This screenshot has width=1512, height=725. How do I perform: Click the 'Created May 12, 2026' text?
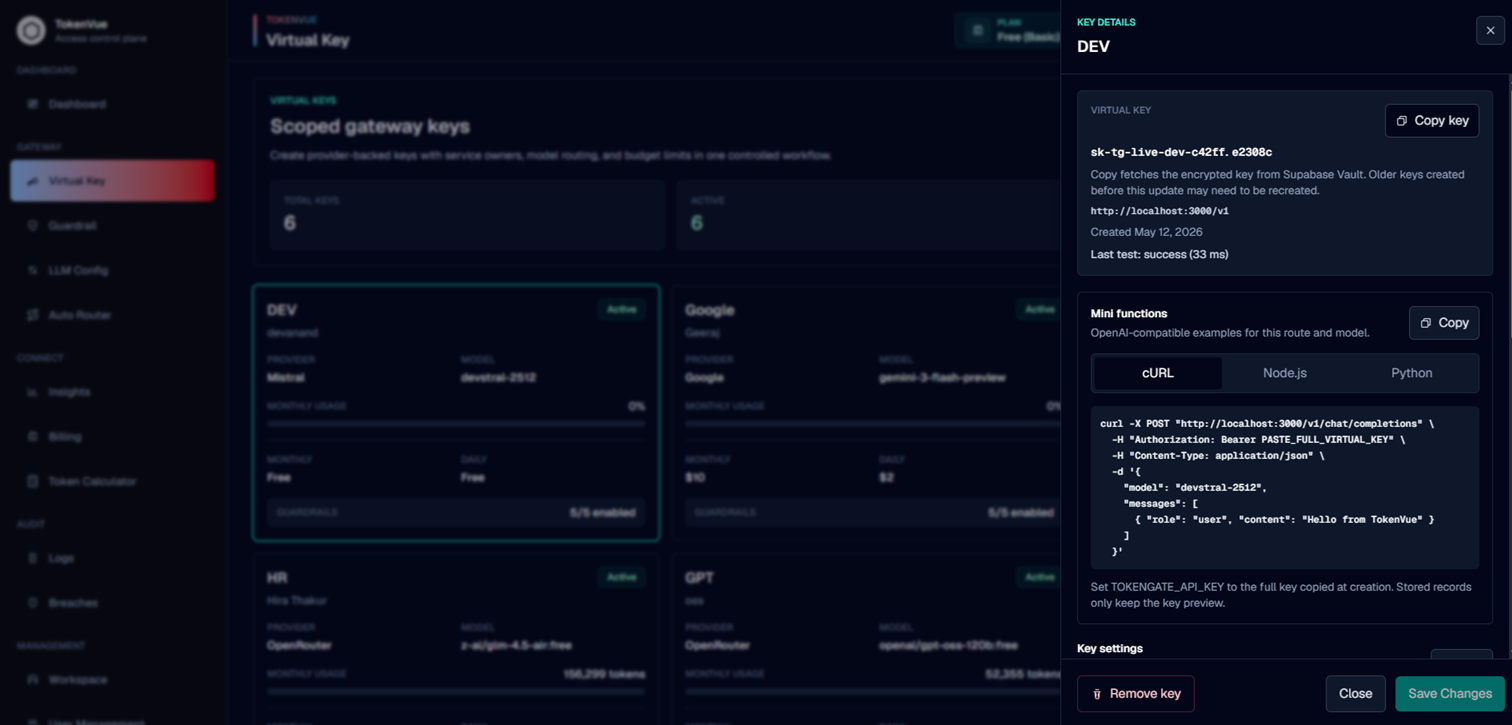[x=1146, y=232]
